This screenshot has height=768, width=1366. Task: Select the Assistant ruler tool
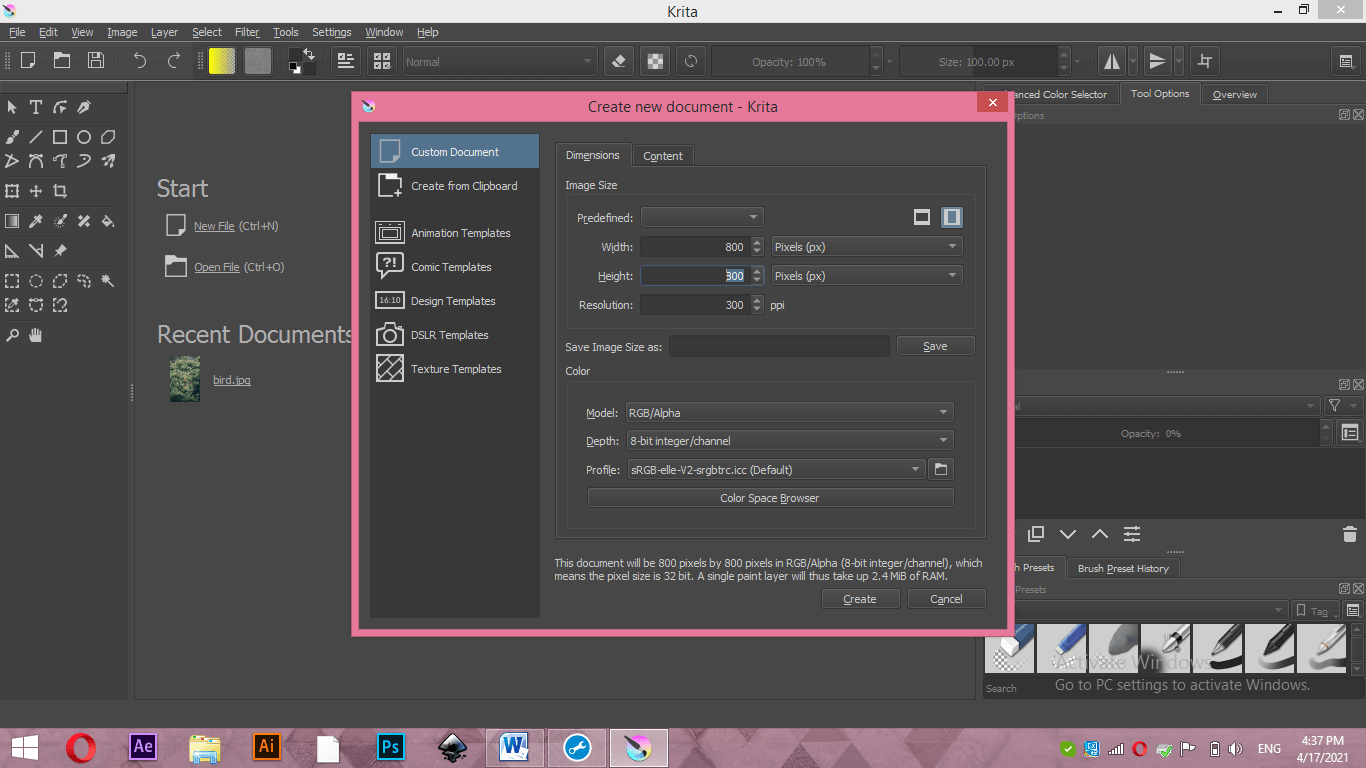pyautogui.click(x=12, y=251)
